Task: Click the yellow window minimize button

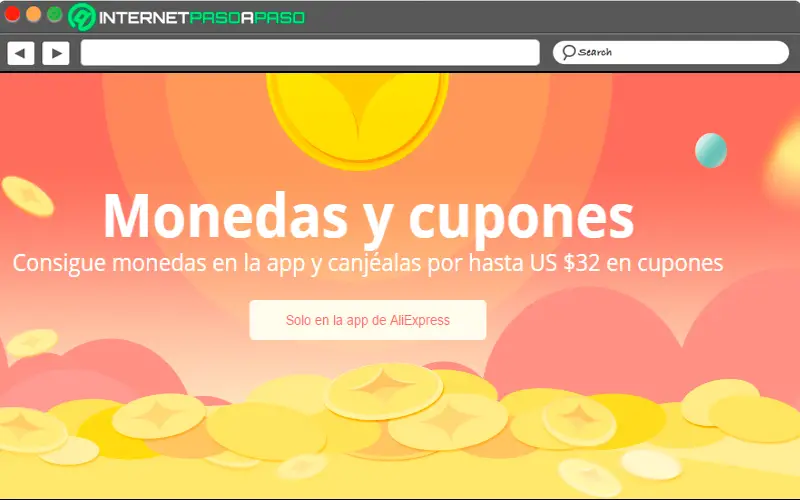Action: 34,14
